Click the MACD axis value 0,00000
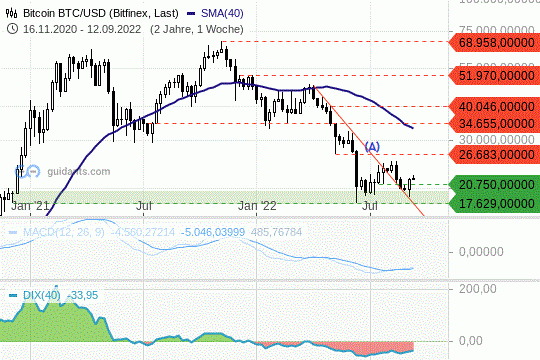Image resolution: width=540 pixels, height=360 pixels. [481, 252]
